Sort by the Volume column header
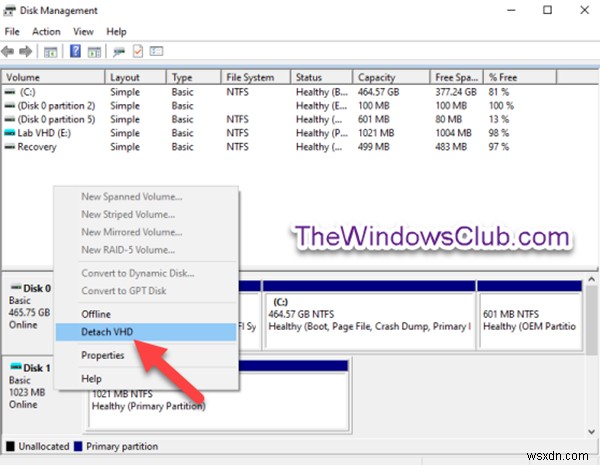This screenshot has width=600, height=466. (x=53, y=77)
